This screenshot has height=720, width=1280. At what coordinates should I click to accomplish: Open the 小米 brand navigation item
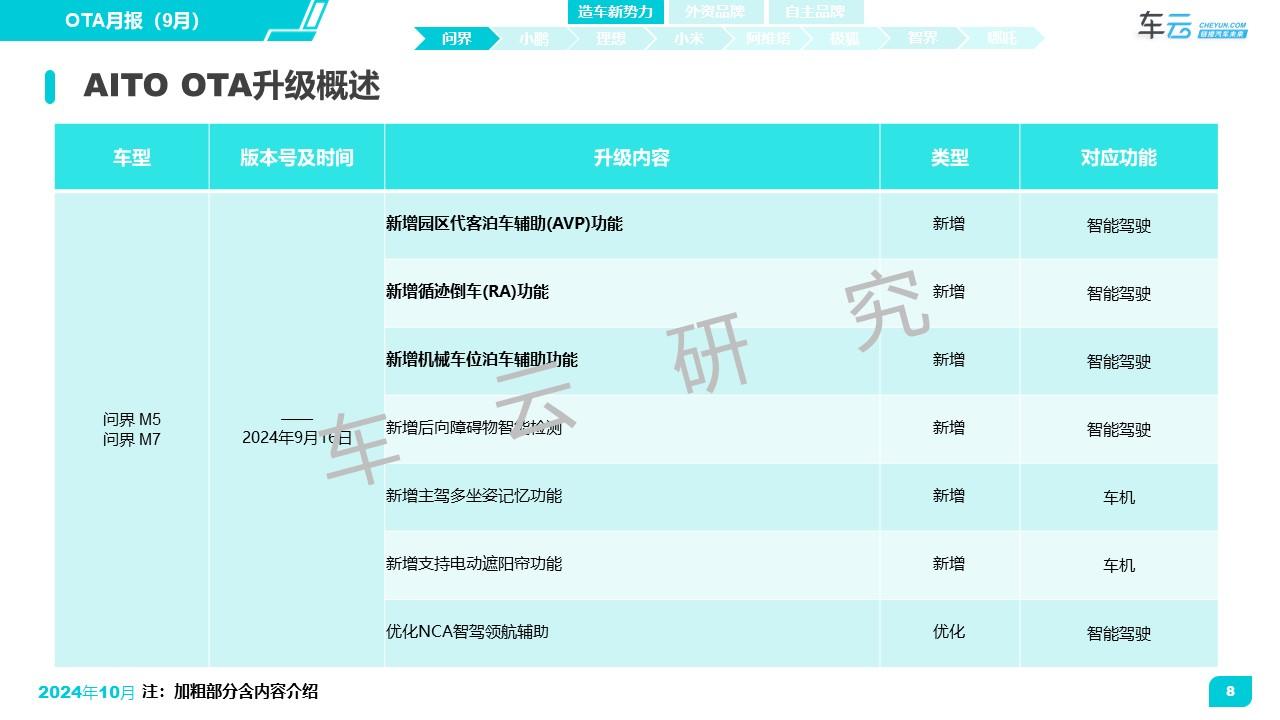[x=689, y=39]
